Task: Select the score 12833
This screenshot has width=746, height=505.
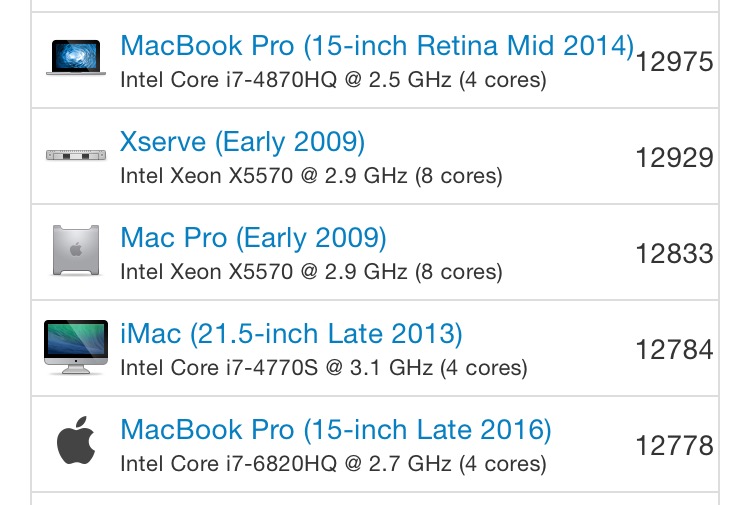Action: point(675,254)
